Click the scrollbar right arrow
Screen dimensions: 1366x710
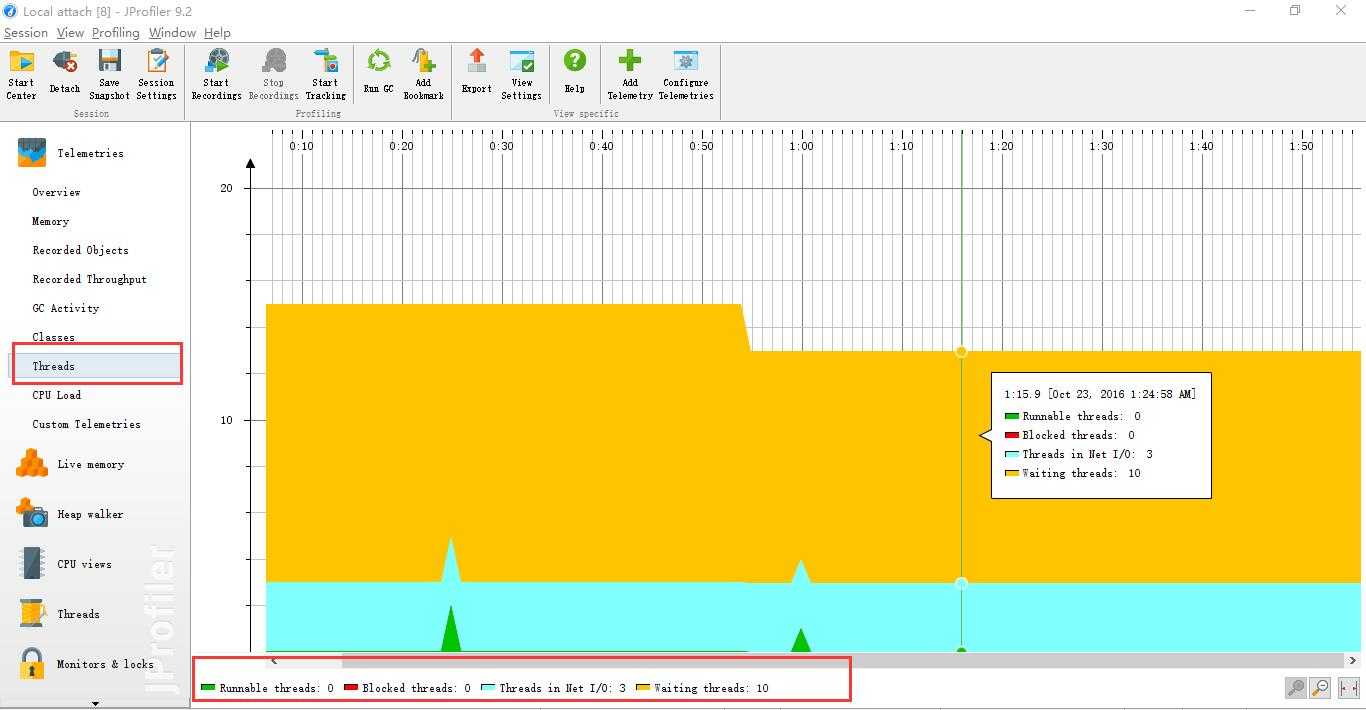tap(1353, 660)
